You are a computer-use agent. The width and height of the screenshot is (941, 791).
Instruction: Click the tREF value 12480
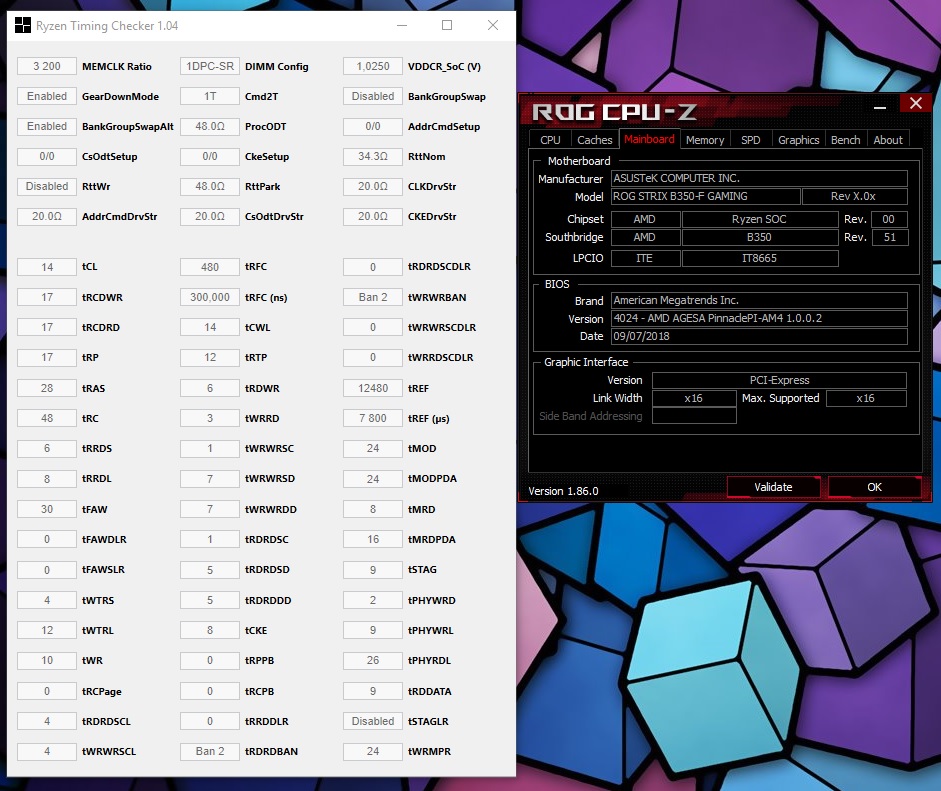373,388
